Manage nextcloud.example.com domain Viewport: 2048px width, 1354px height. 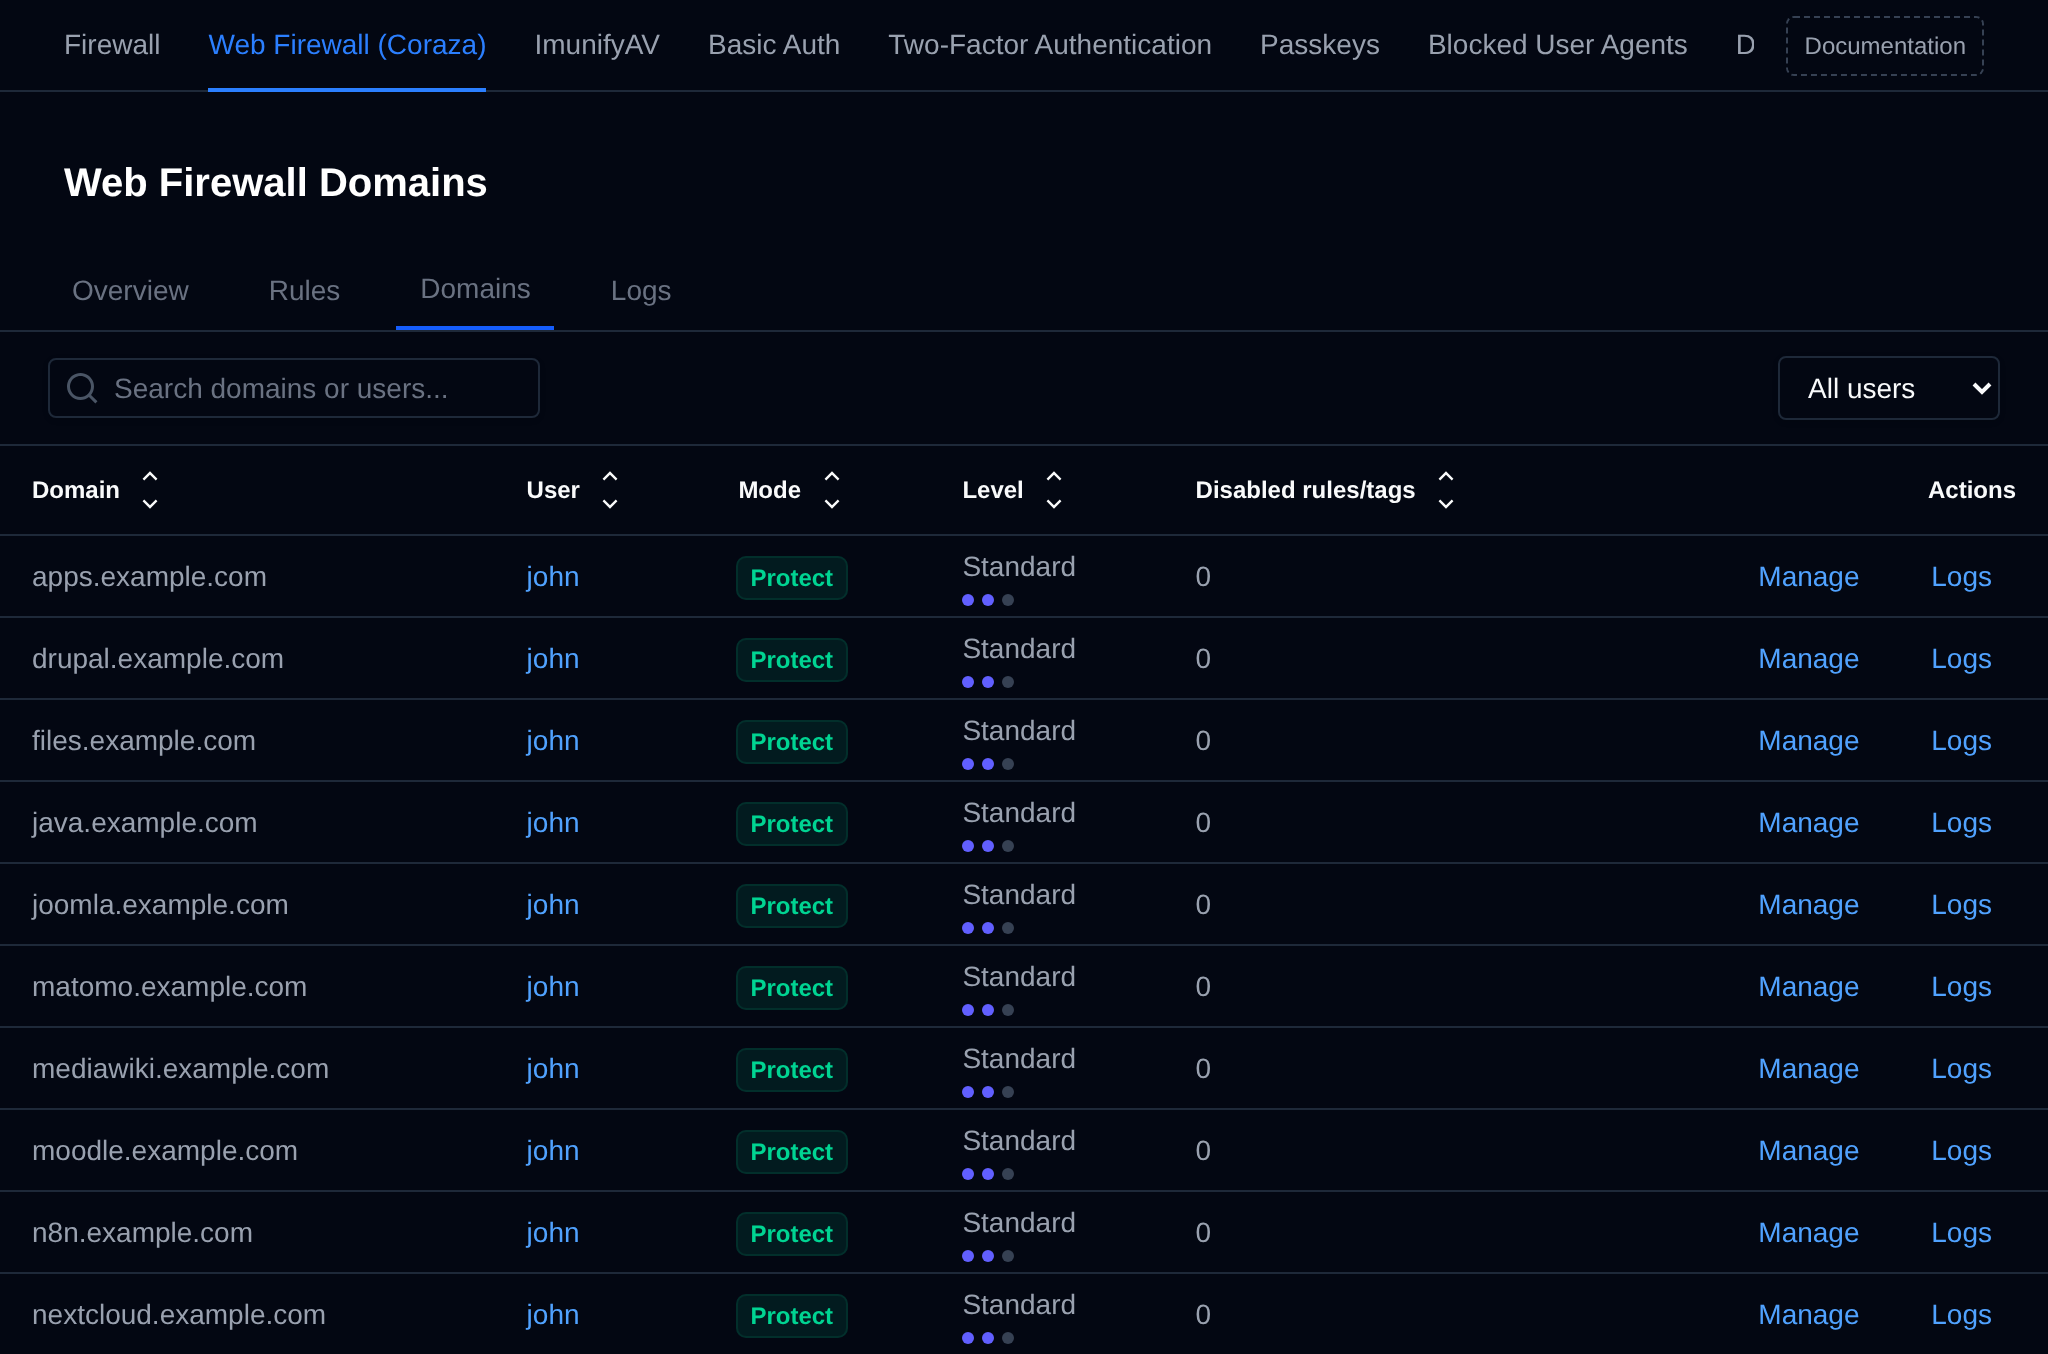1808,1315
